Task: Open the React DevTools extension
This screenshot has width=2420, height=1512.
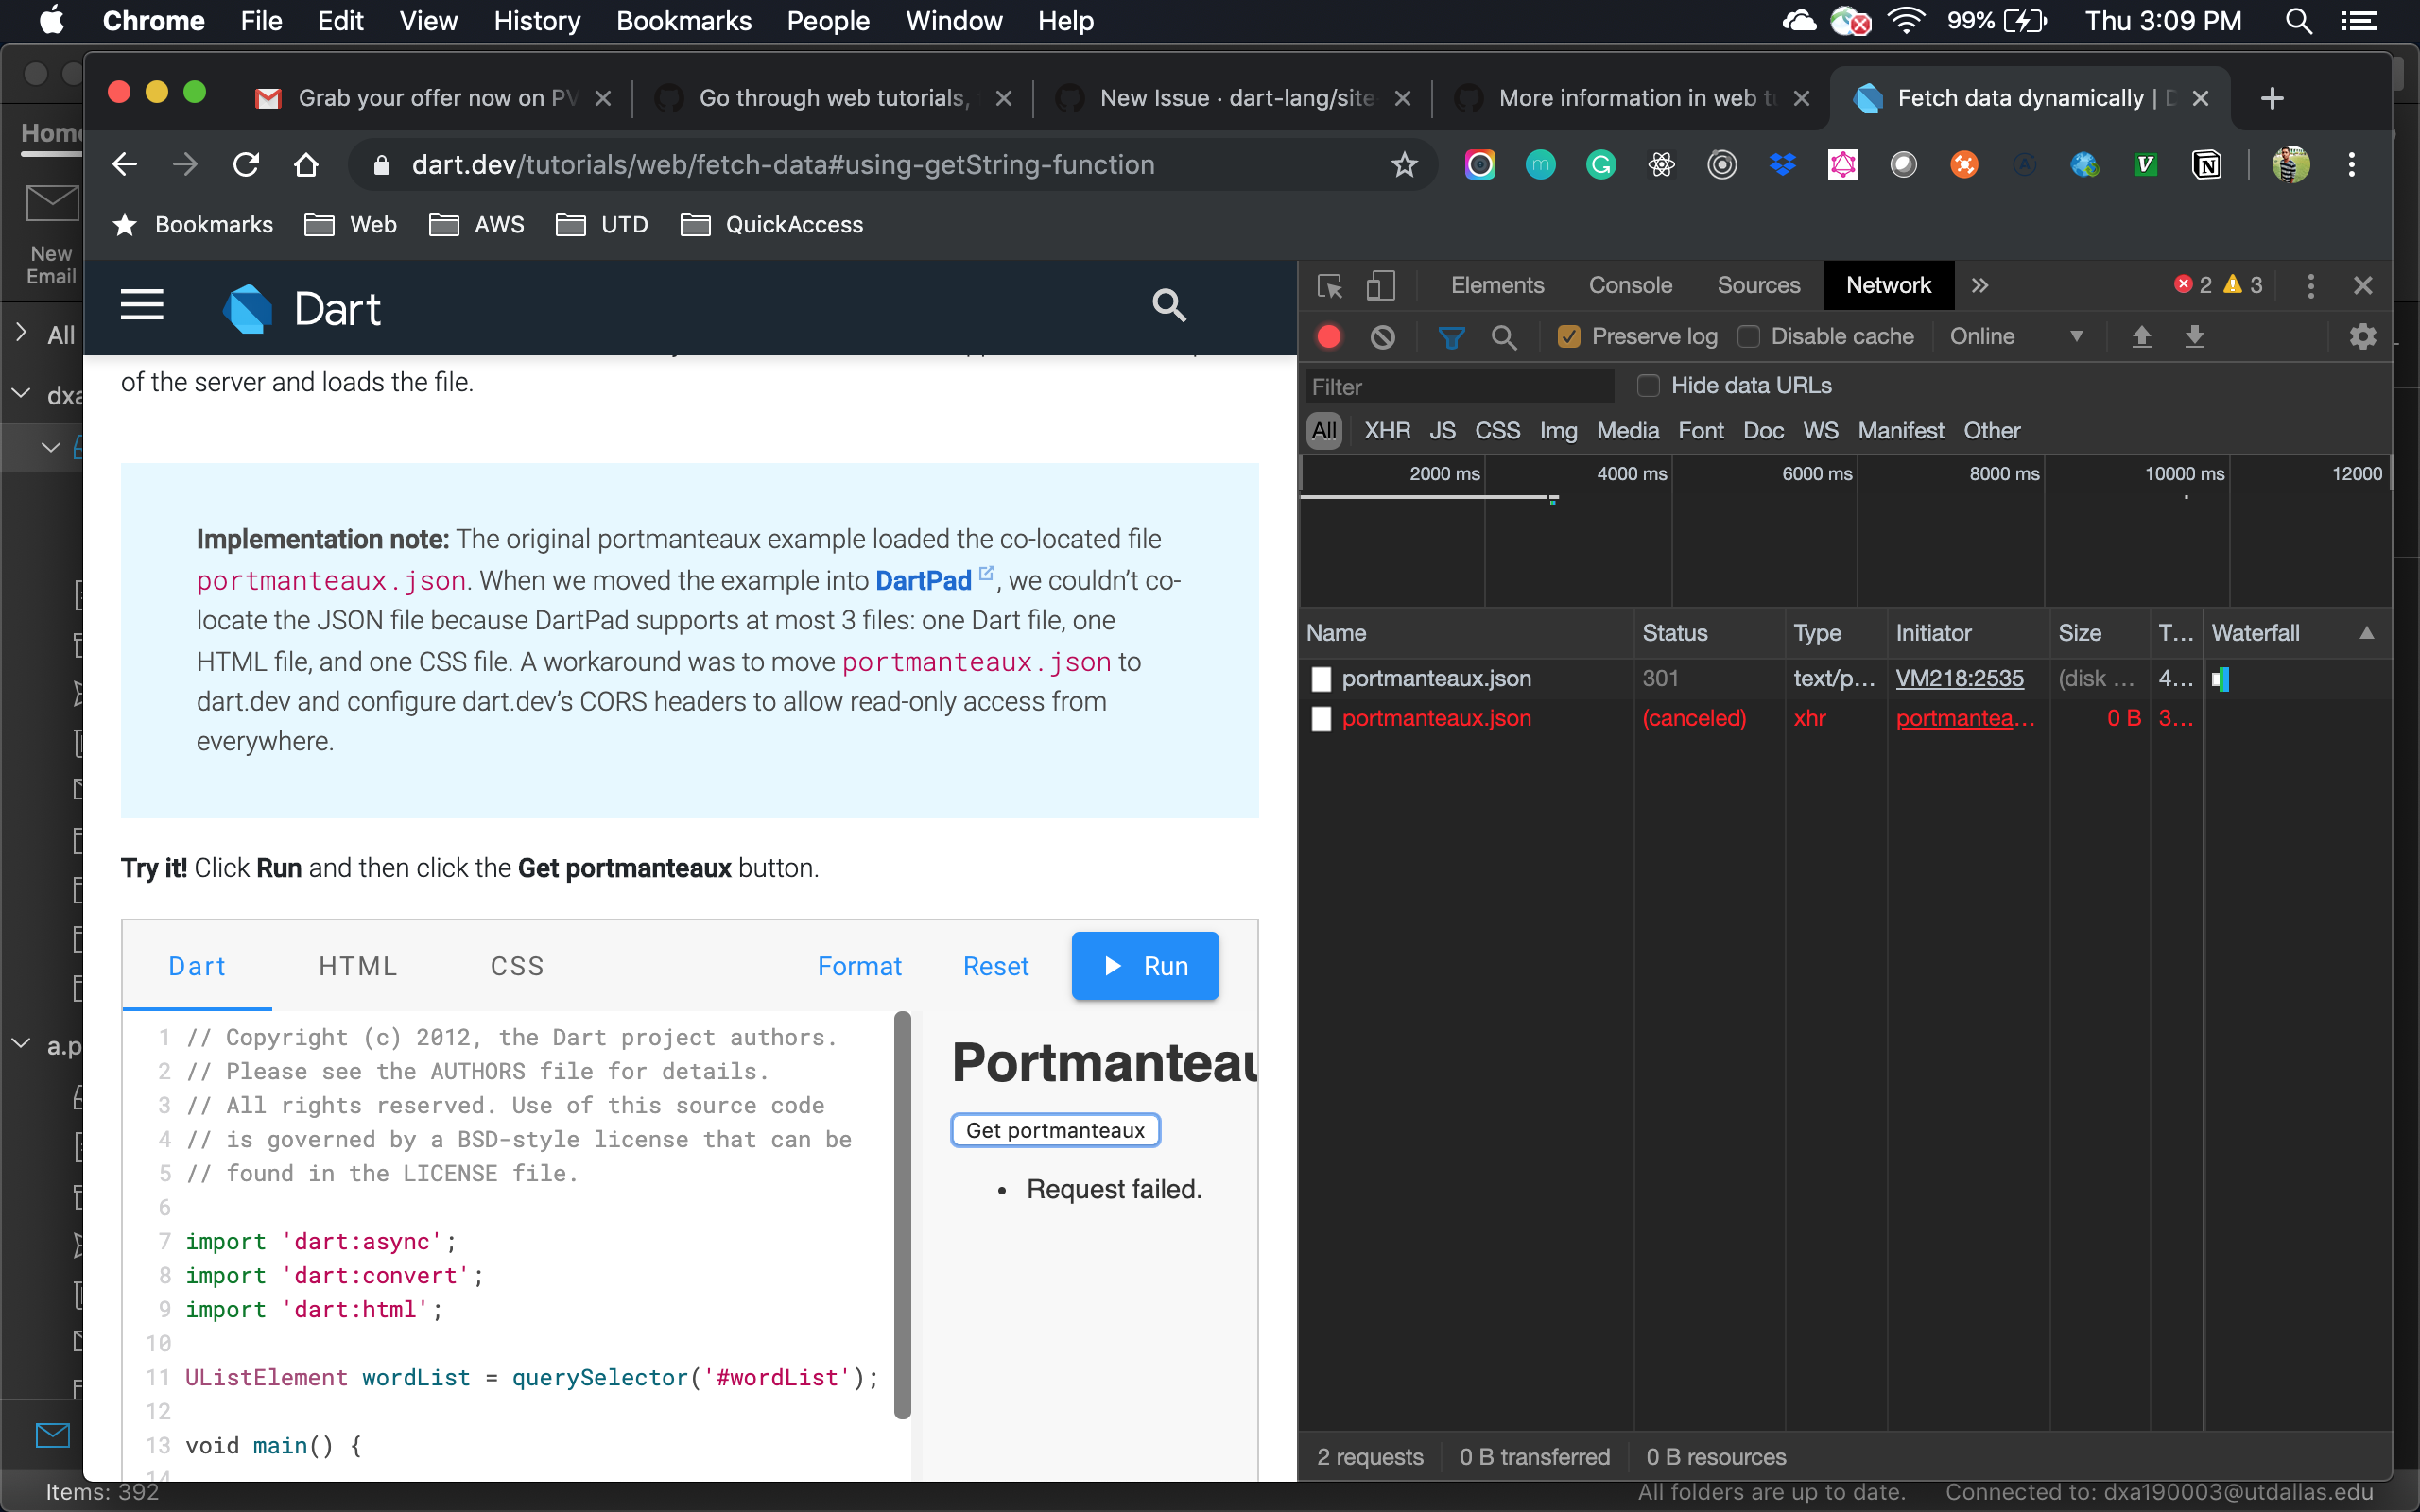Action: tap(1663, 164)
